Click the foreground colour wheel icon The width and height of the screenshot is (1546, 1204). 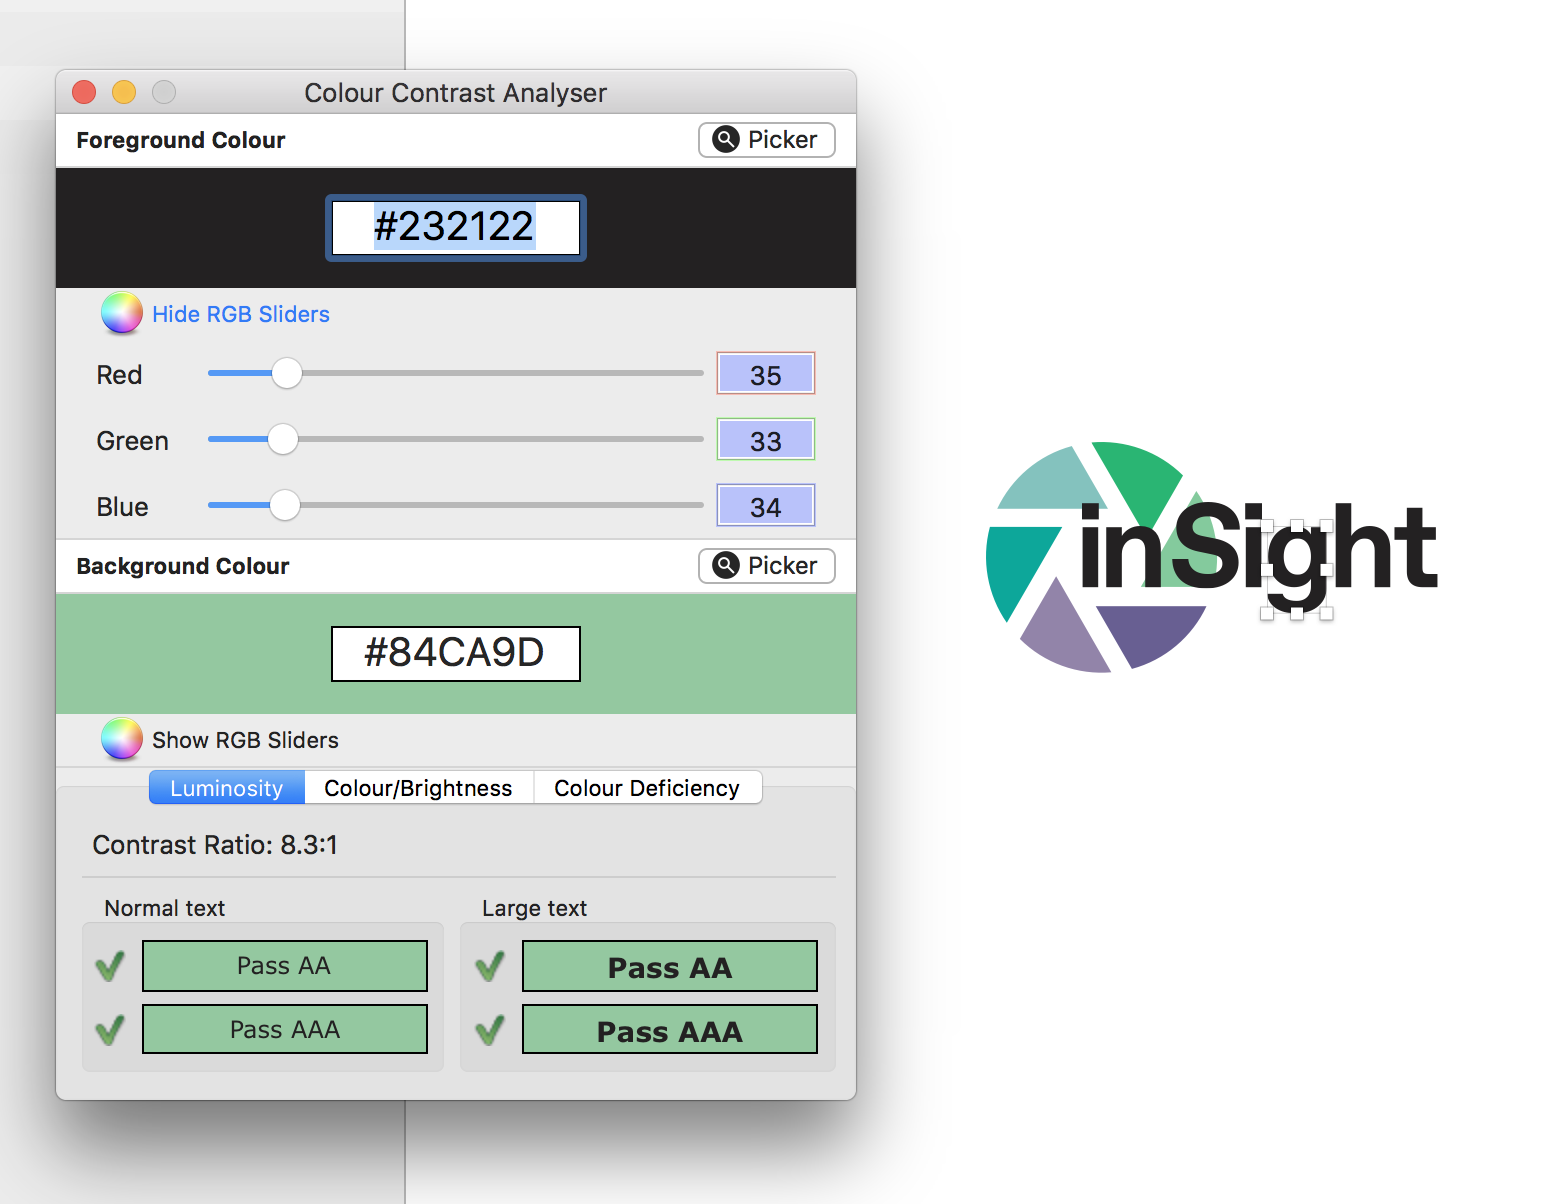point(121,314)
